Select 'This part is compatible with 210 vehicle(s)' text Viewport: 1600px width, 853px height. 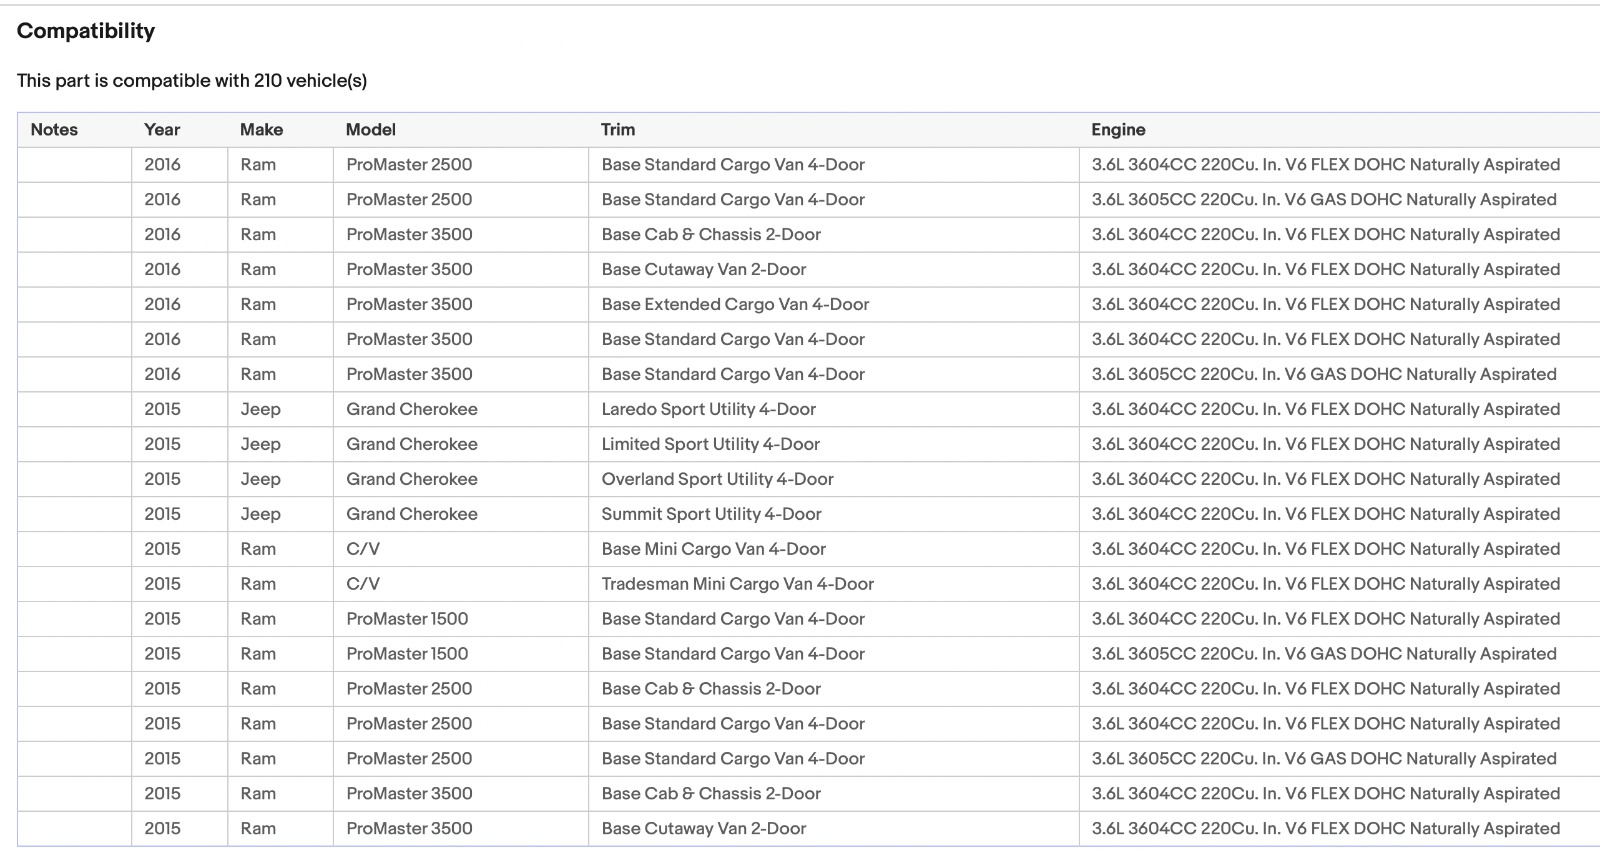point(192,81)
